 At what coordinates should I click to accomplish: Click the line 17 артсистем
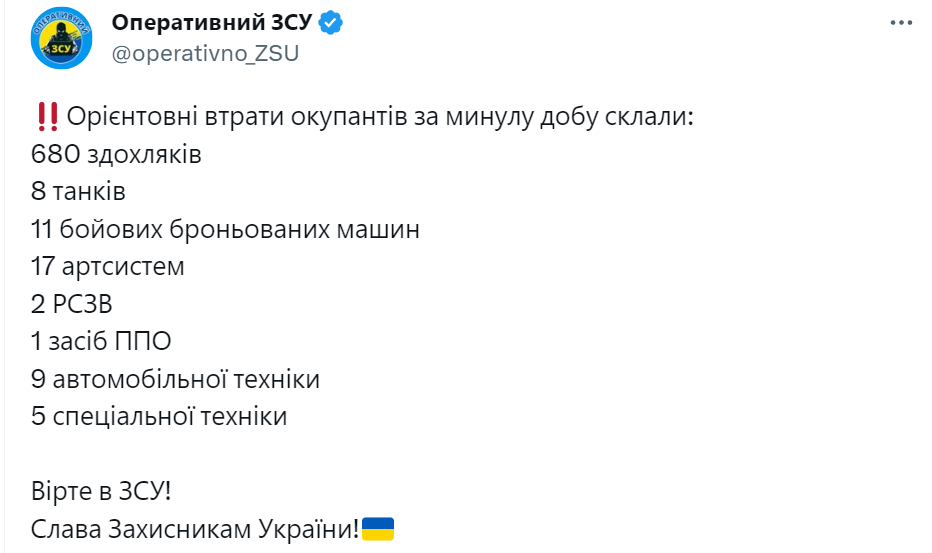[x=108, y=266]
